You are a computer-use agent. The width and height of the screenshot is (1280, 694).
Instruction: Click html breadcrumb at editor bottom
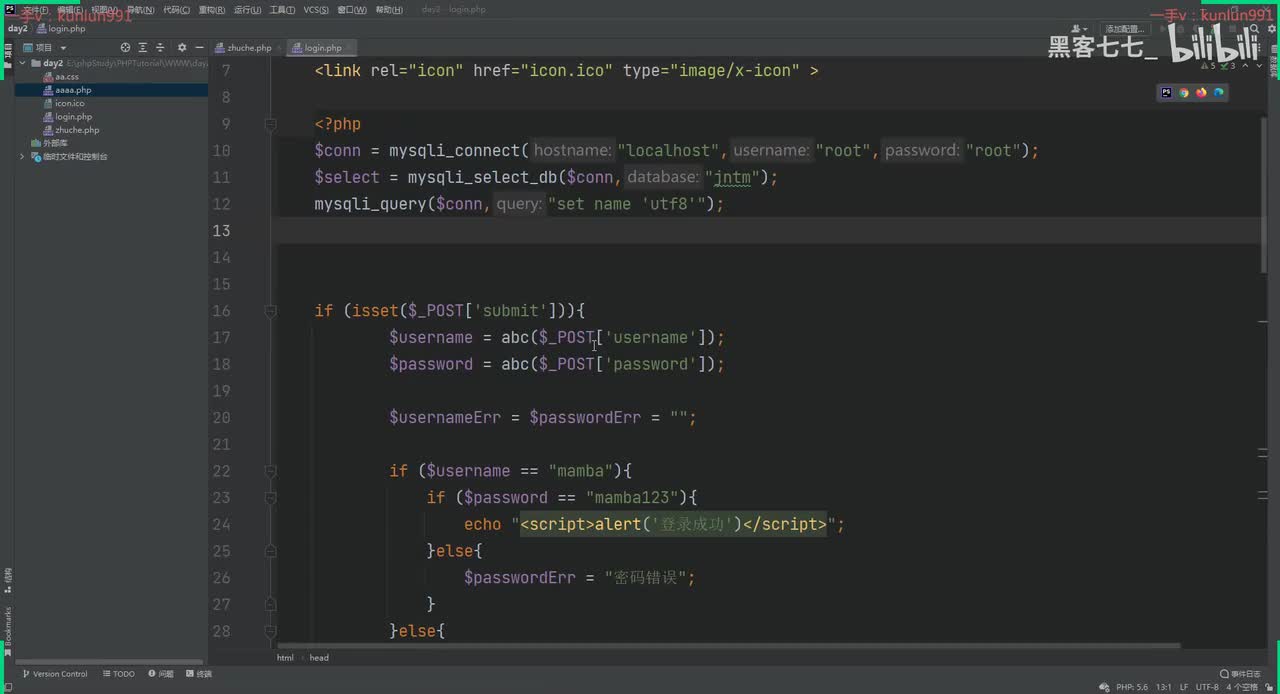(x=286, y=658)
